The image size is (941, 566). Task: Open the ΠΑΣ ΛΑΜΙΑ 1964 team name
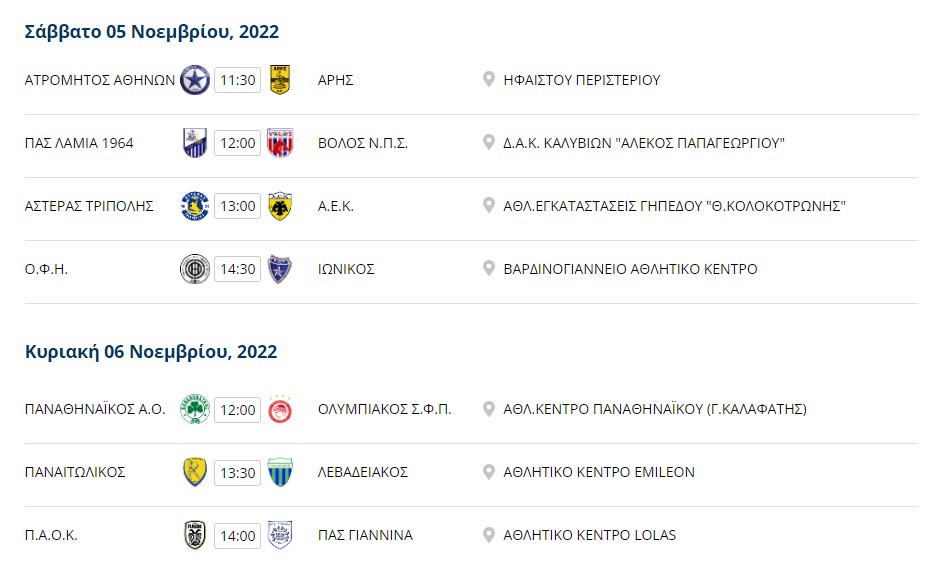click(x=79, y=143)
